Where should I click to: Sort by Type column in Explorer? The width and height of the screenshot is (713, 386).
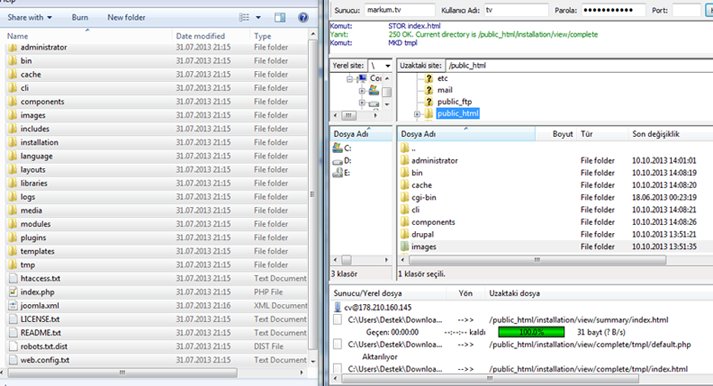tap(279, 35)
